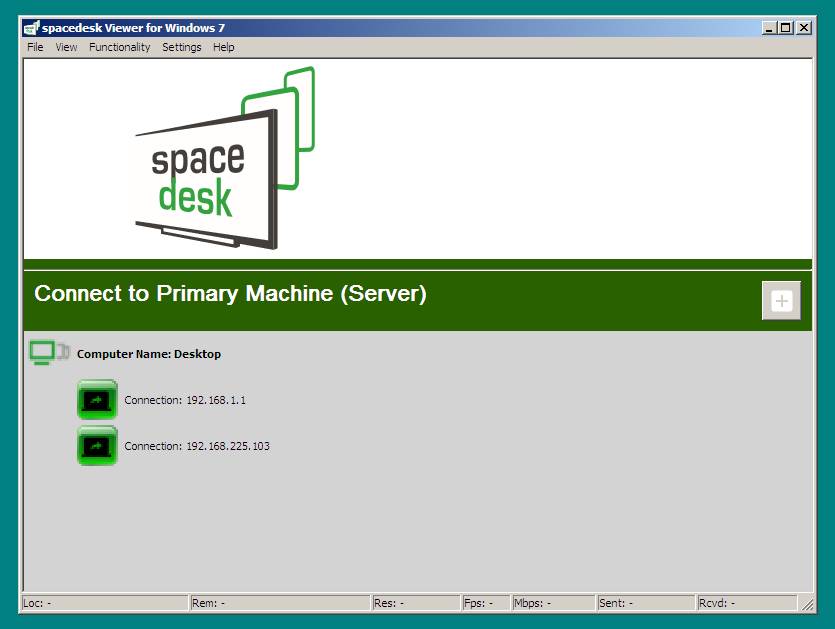The image size is (835, 629).
Task: Click the spacedesk title bar app icon
Action: point(31,28)
